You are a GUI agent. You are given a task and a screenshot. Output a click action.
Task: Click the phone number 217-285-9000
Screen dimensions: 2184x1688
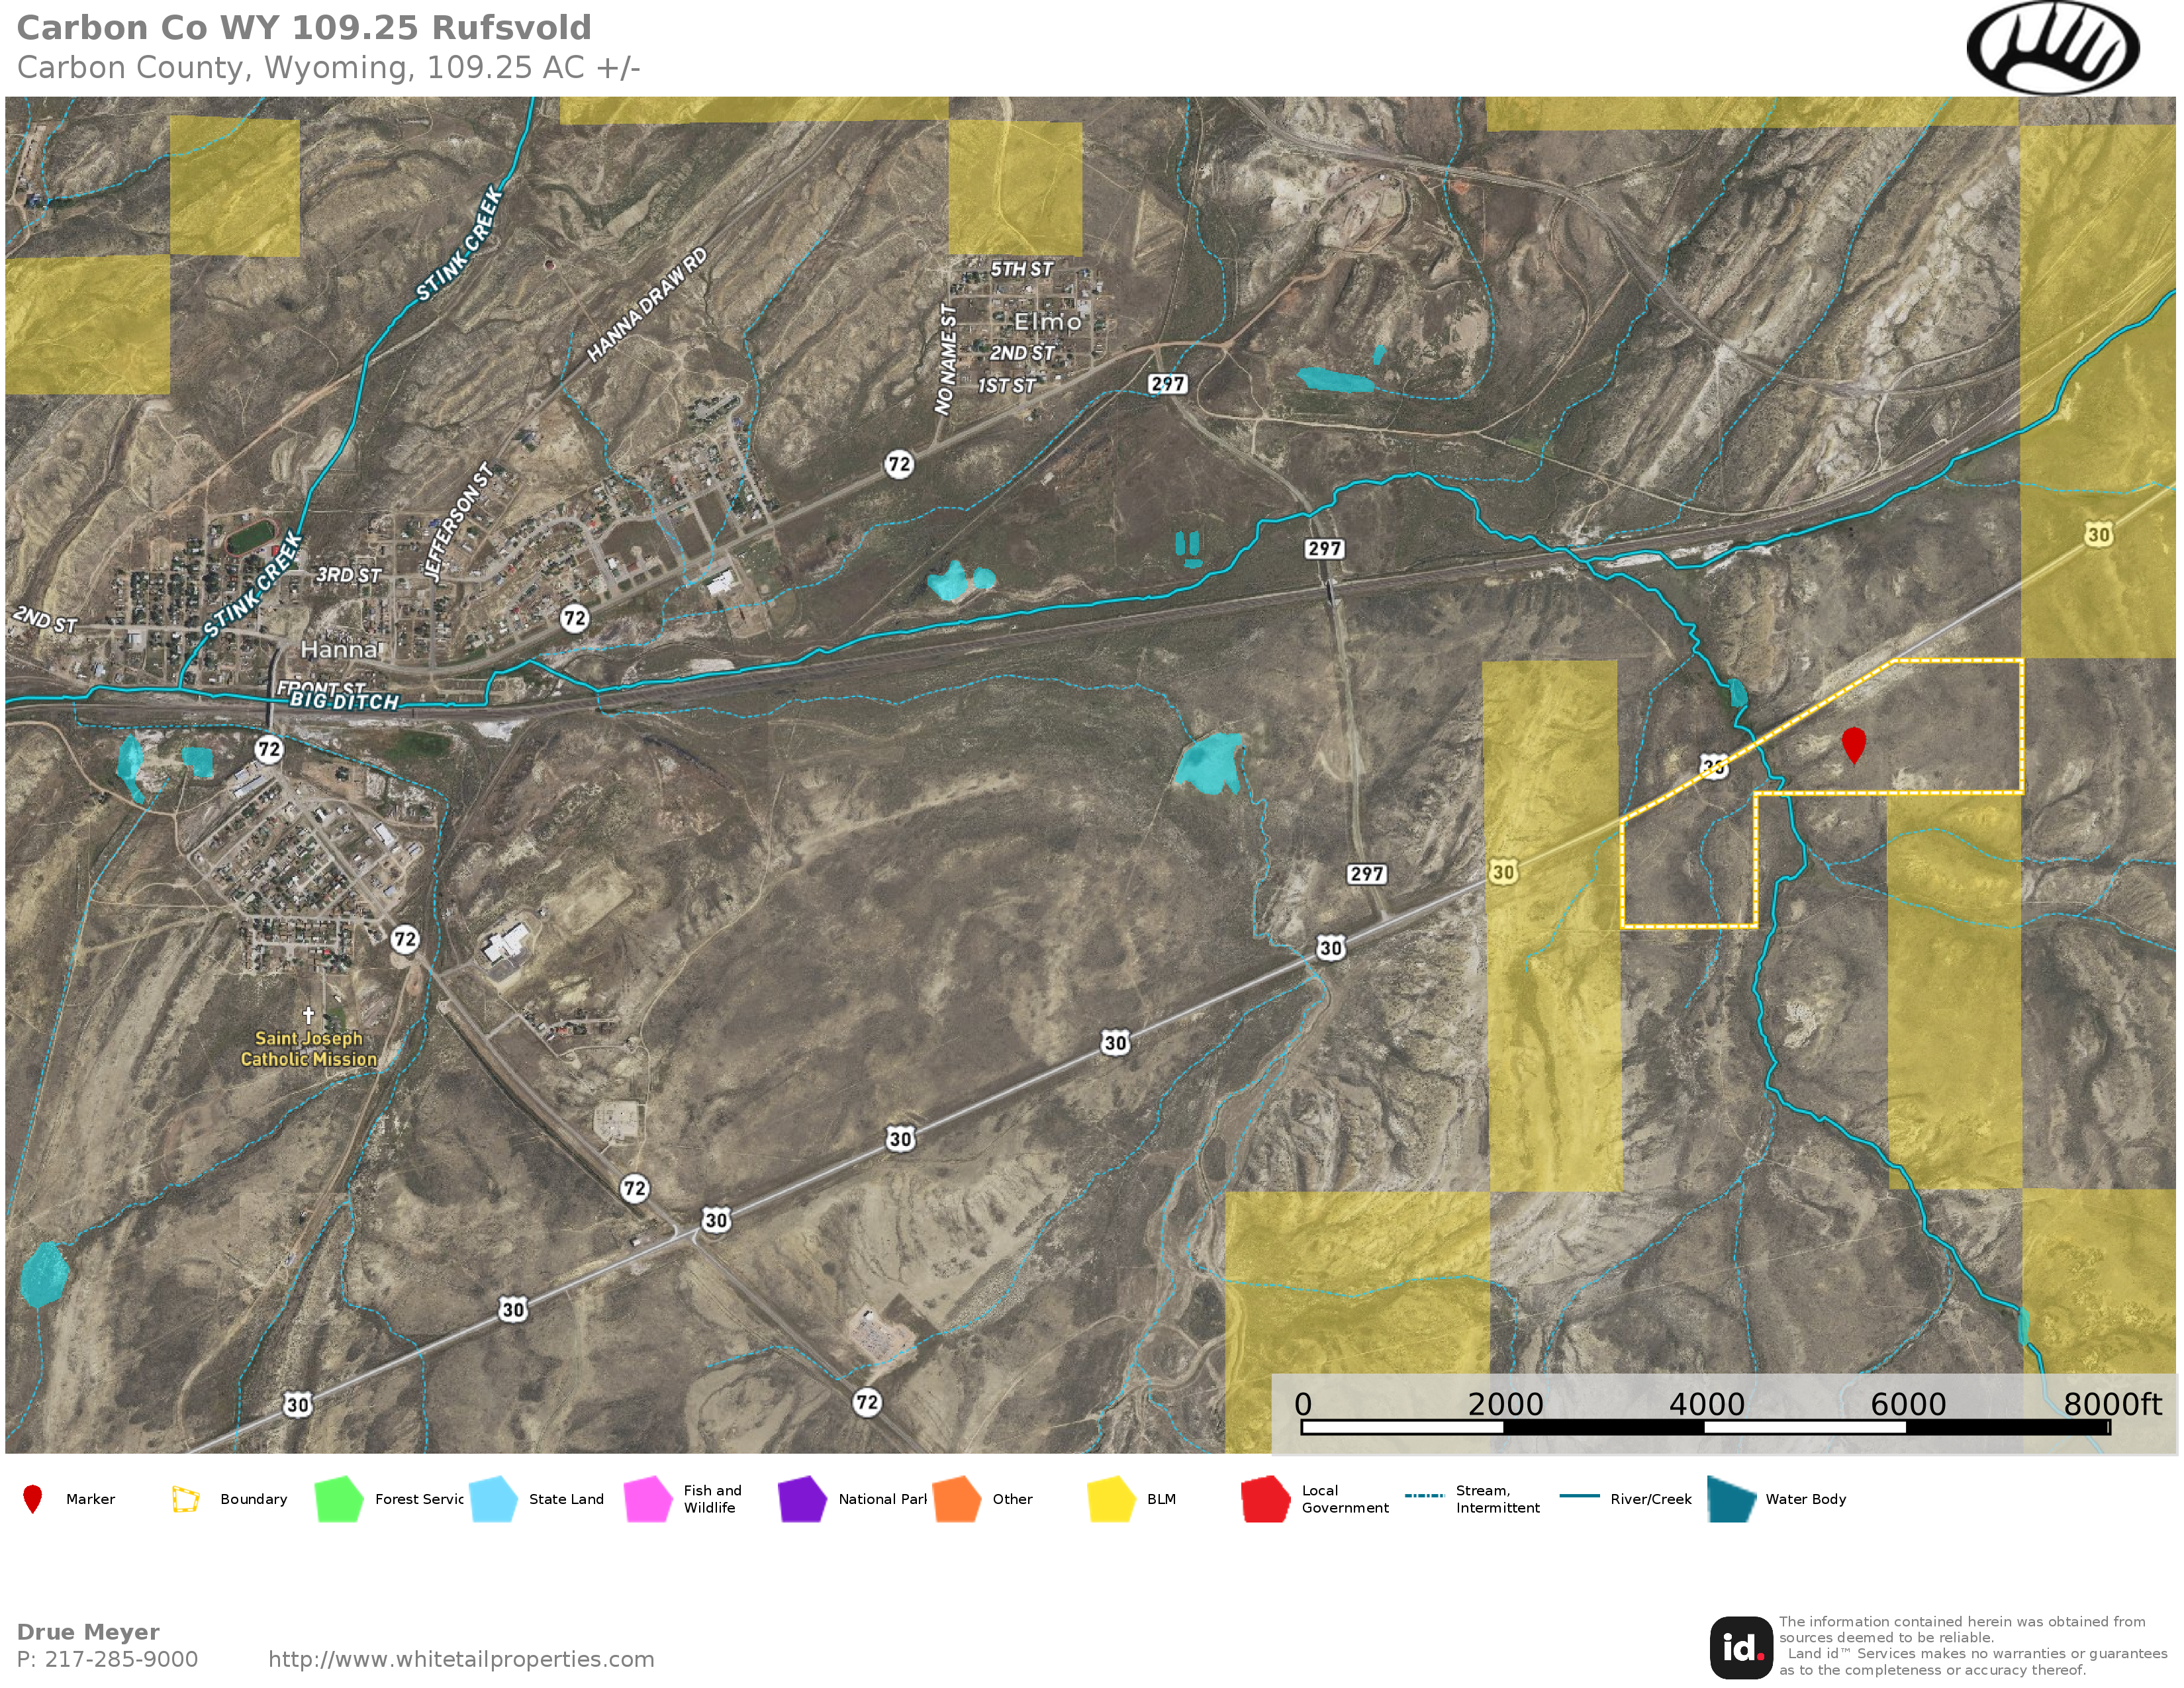coord(121,1659)
